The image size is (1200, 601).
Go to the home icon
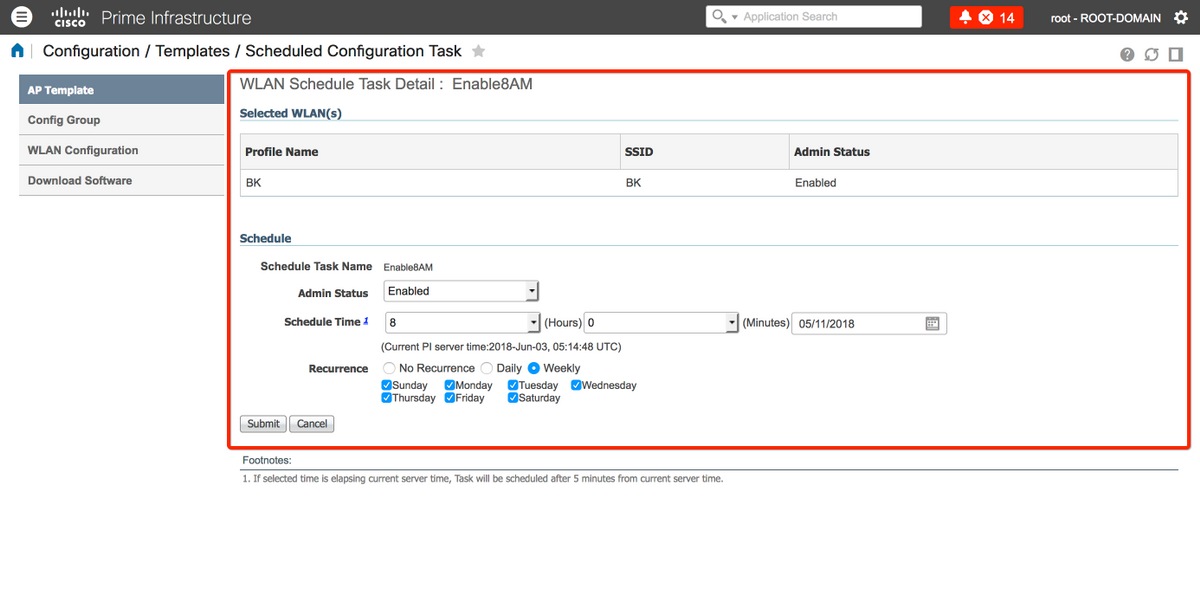[x=18, y=51]
